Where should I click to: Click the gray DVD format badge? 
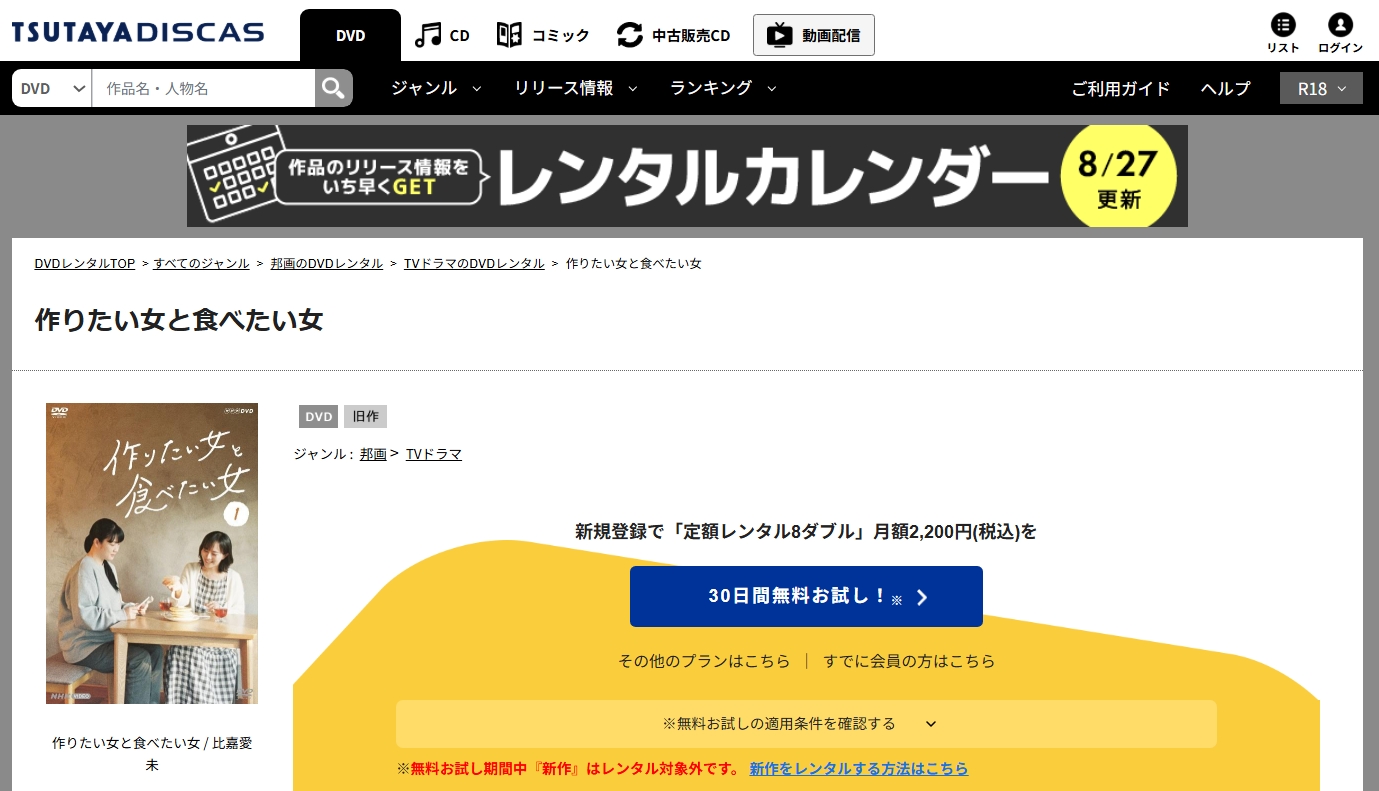point(318,416)
